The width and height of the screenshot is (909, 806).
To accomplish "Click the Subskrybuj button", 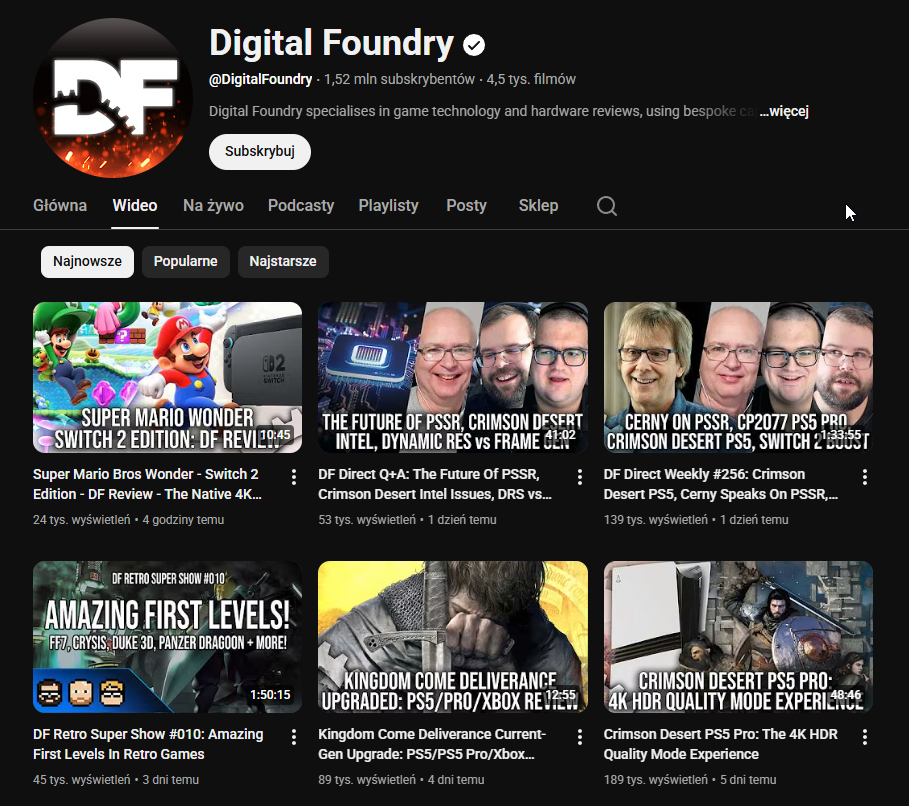I will tap(260, 152).
